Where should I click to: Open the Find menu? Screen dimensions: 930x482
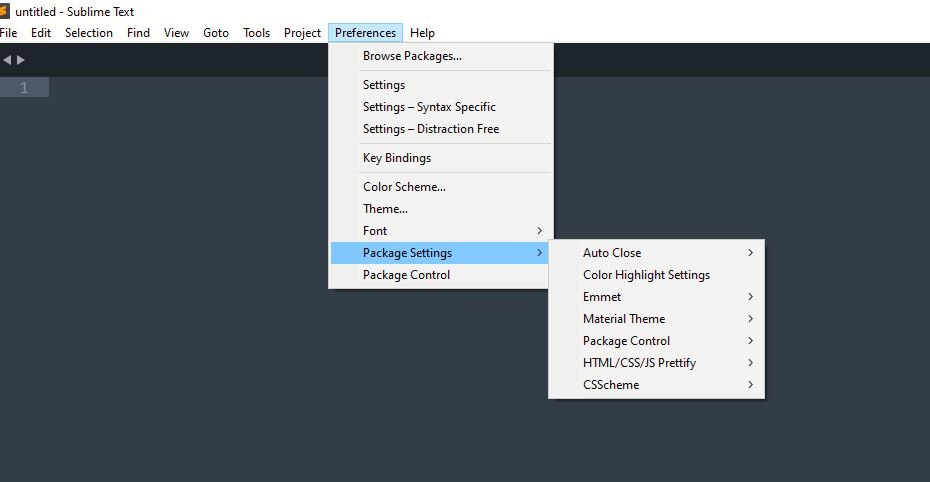point(138,33)
